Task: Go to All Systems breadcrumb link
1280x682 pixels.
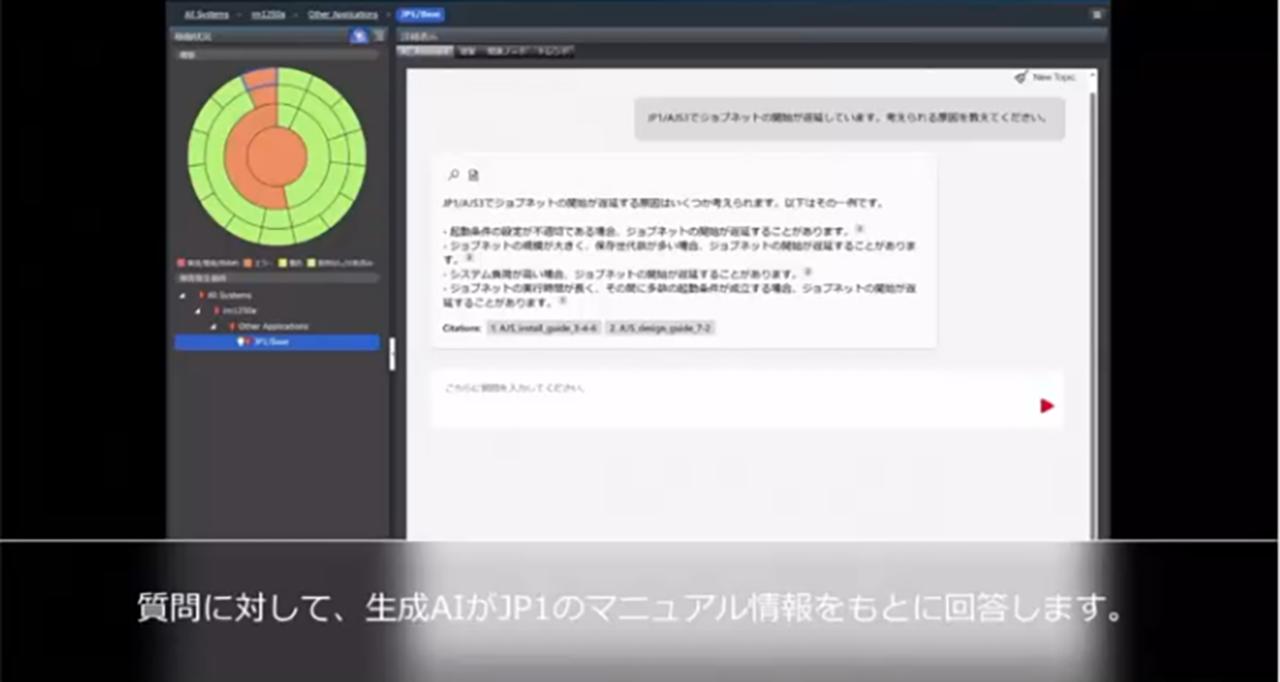Action: [207, 15]
